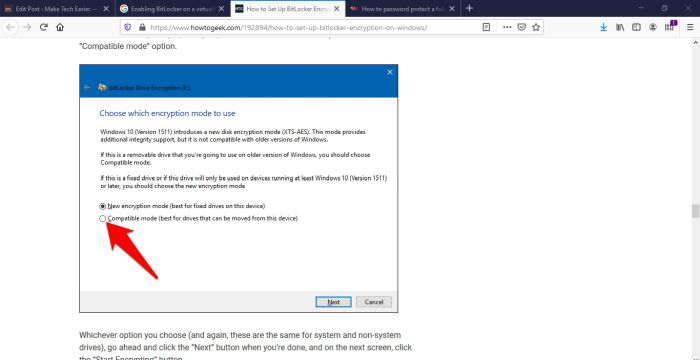Screen dimensions: 700x360
Task: Restore down the Firefox window
Action: pyautogui.click(x=665, y=8)
